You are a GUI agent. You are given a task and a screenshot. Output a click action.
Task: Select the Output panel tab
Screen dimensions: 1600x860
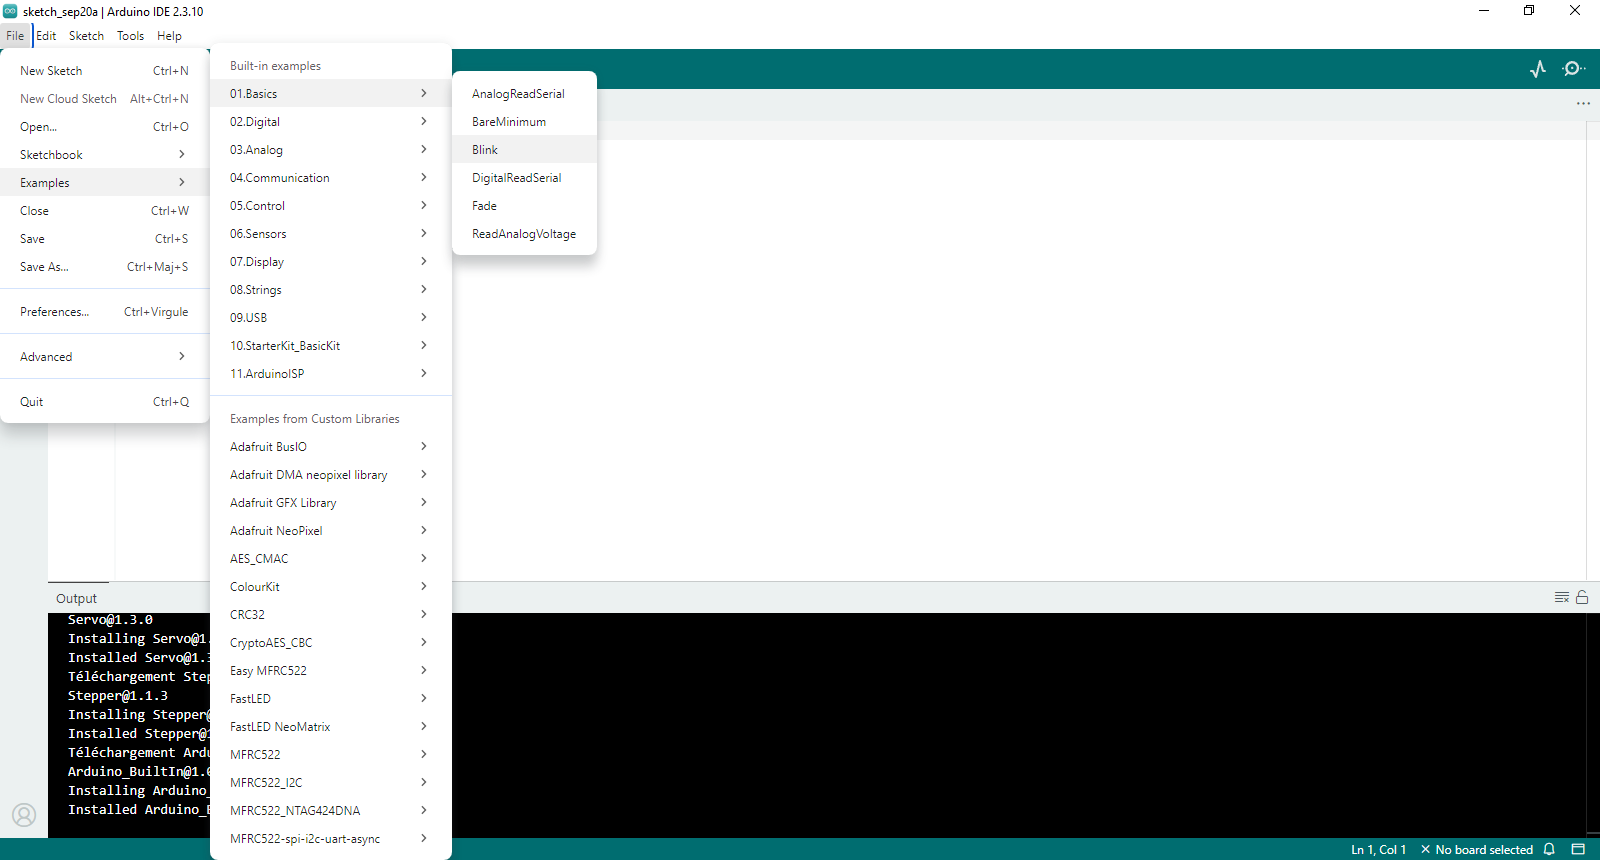(77, 598)
